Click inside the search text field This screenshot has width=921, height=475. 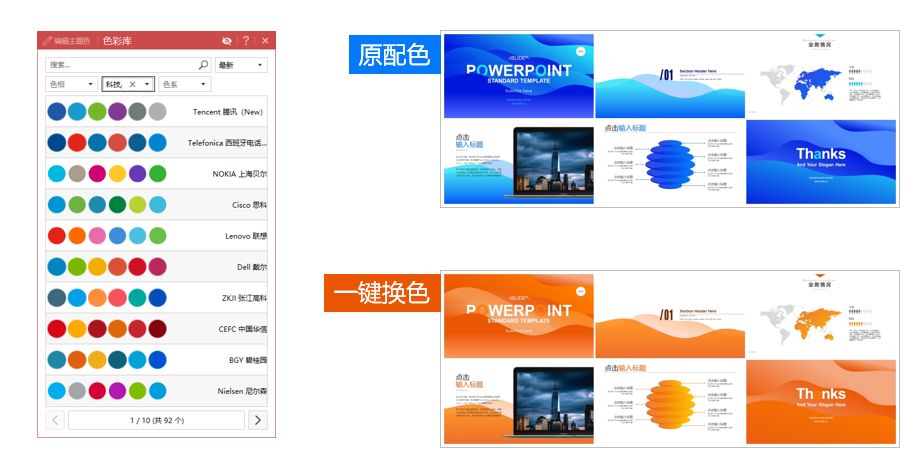click(120, 65)
